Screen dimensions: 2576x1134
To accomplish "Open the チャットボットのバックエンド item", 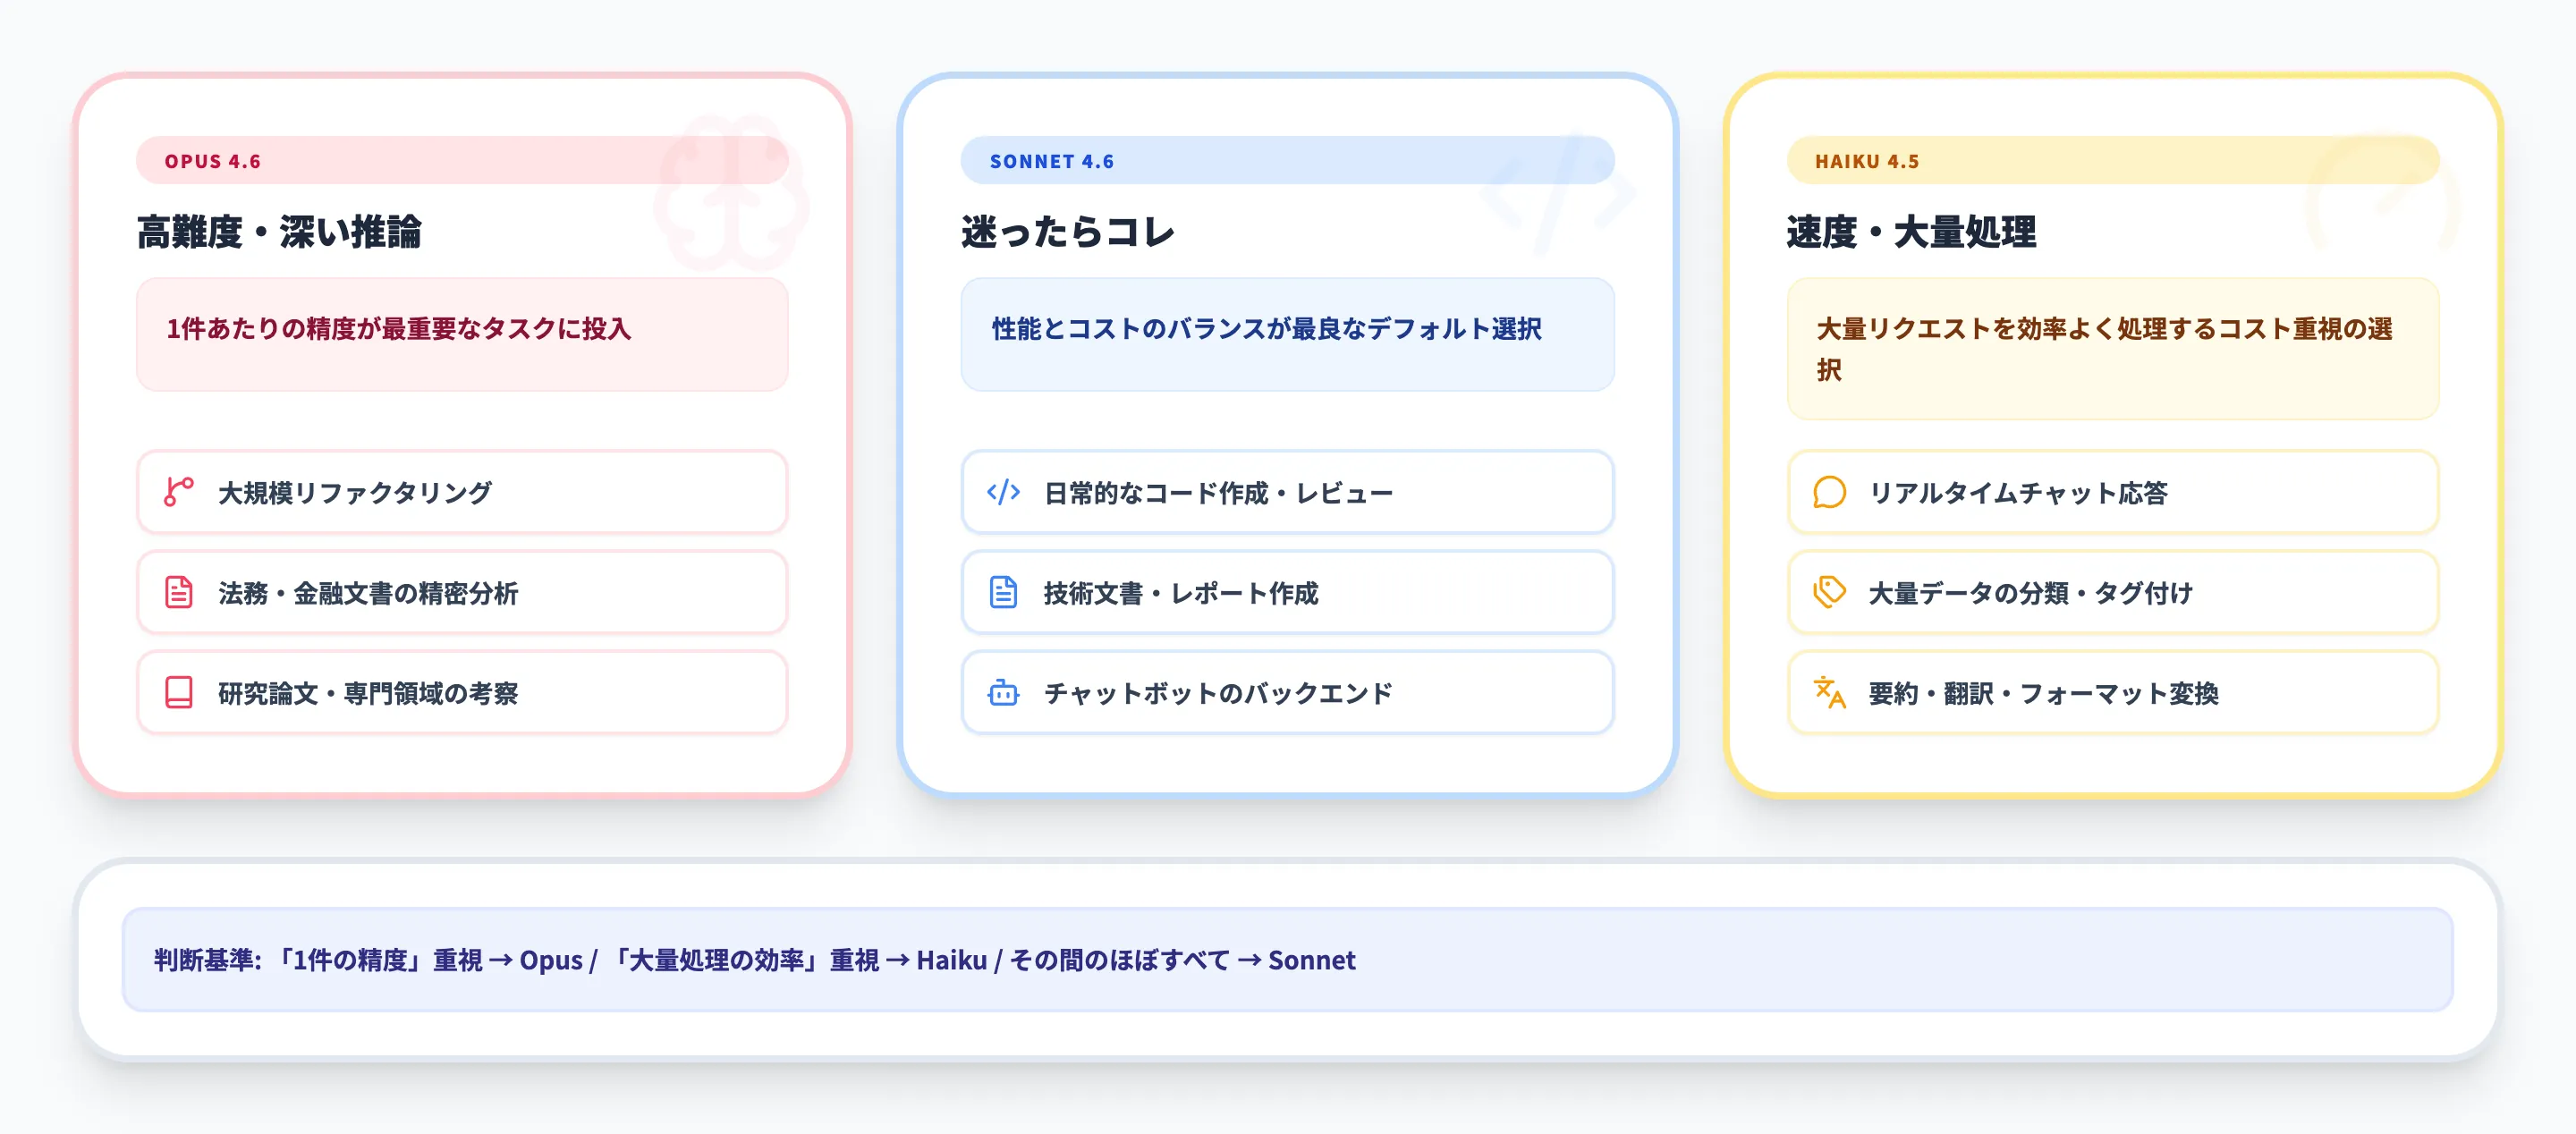I will [x=1286, y=692].
